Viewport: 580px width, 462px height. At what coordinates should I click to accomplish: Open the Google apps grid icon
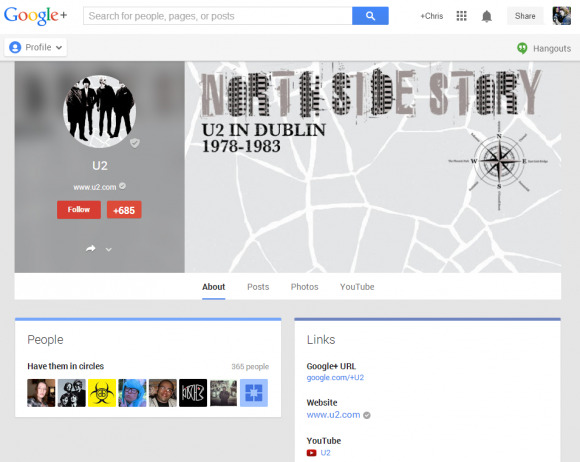(461, 16)
